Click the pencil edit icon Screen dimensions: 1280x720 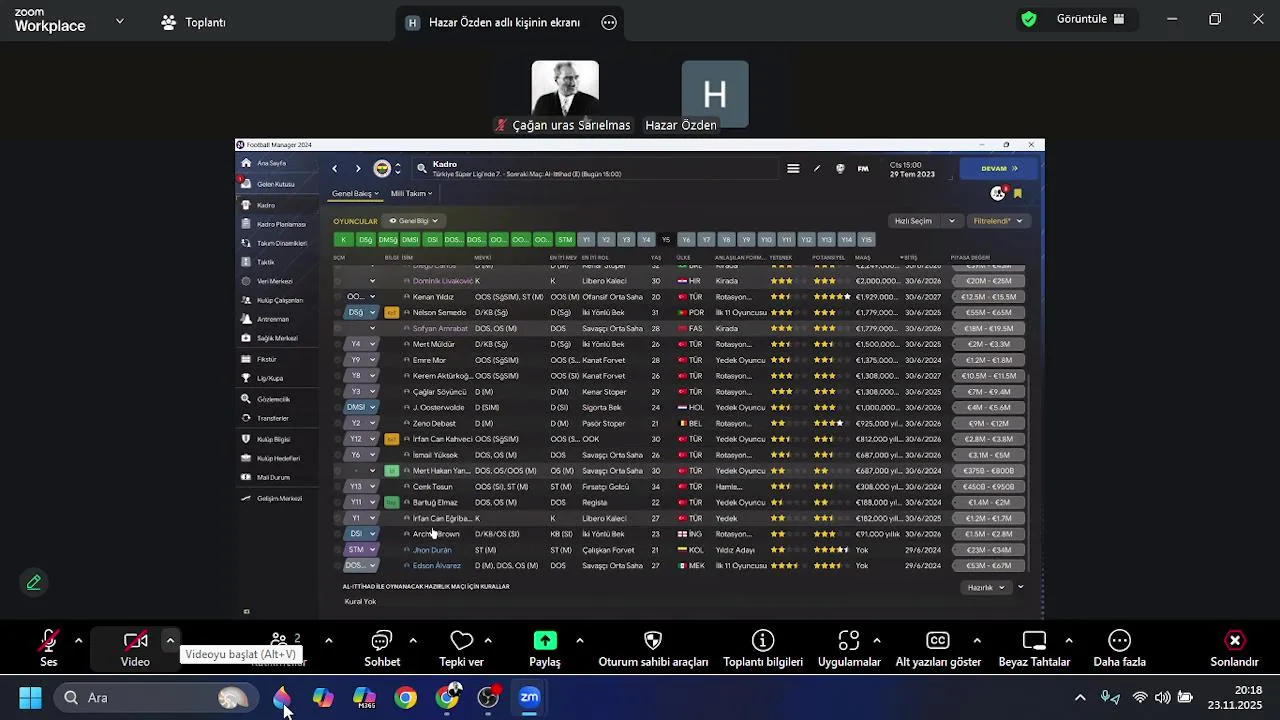coord(817,169)
